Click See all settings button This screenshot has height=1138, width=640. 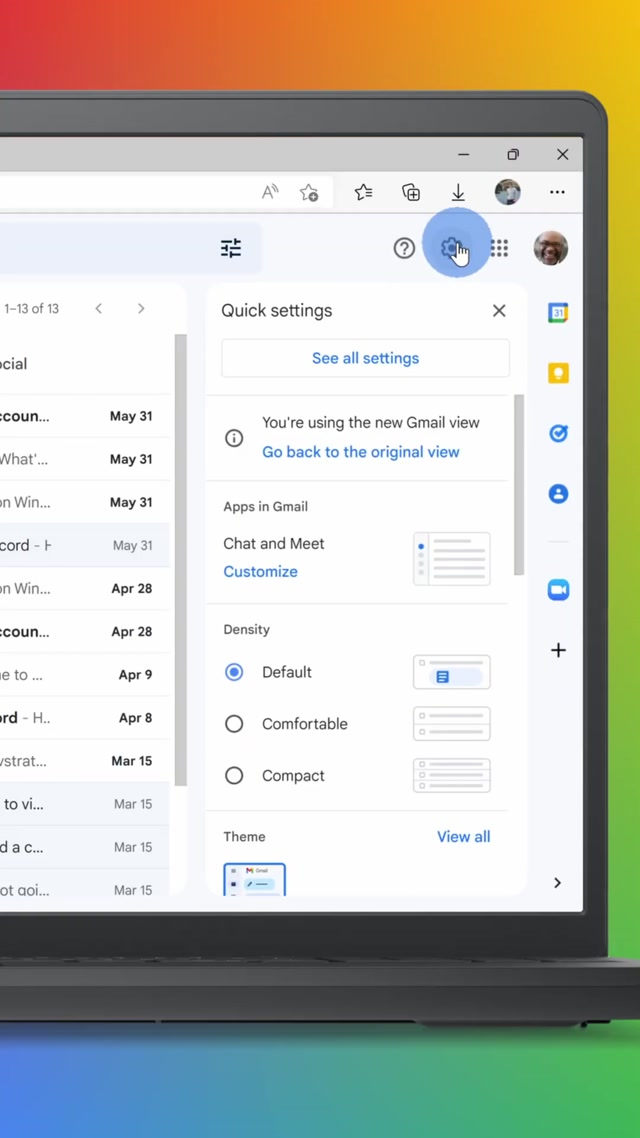(365, 358)
